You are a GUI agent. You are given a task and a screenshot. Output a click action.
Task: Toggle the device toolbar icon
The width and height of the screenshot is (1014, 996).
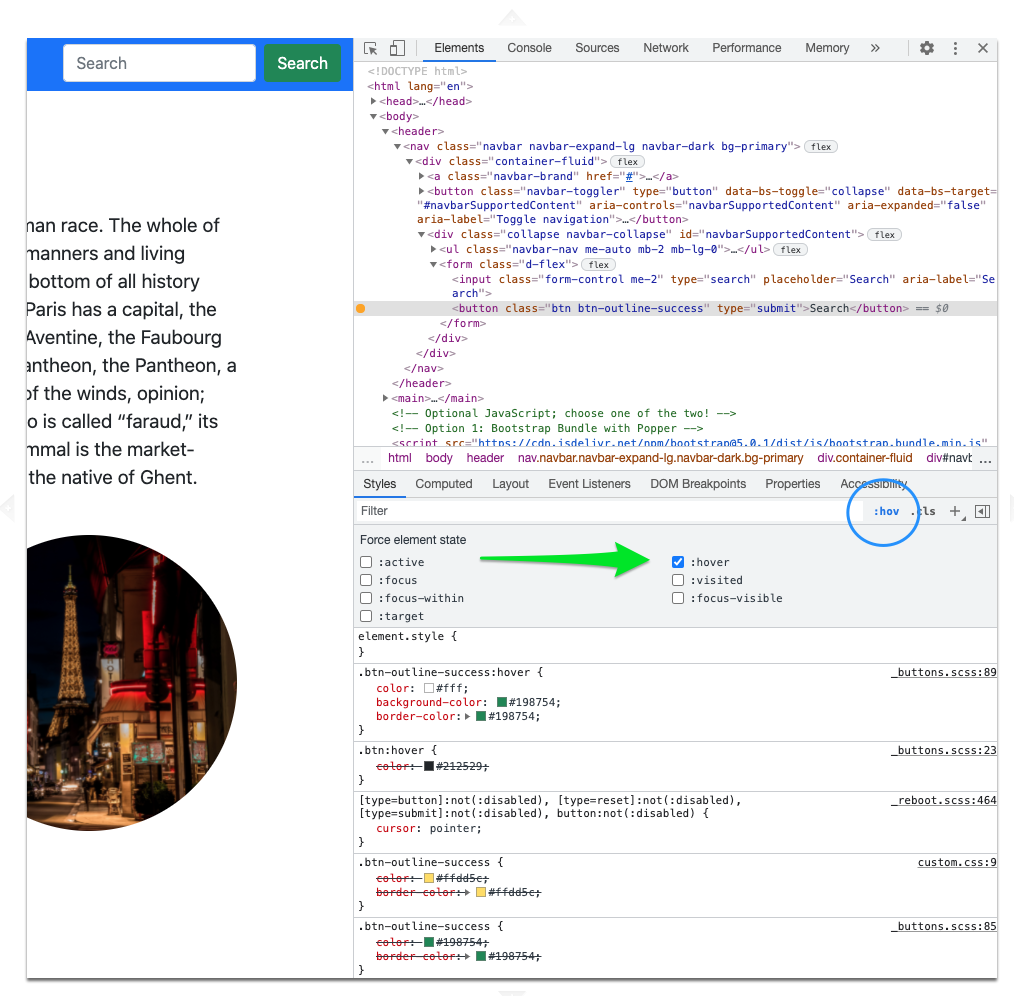click(395, 47)
